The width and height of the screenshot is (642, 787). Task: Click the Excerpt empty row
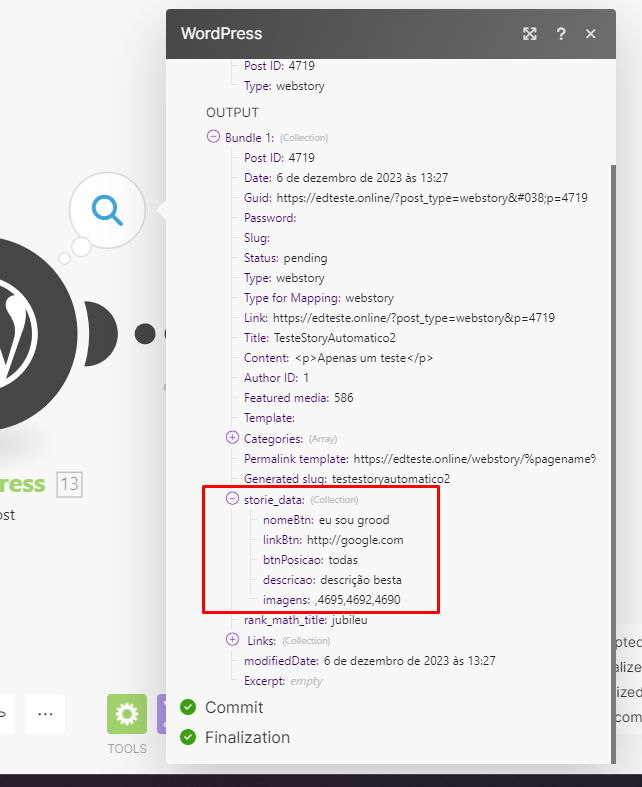tap(283, 681)
